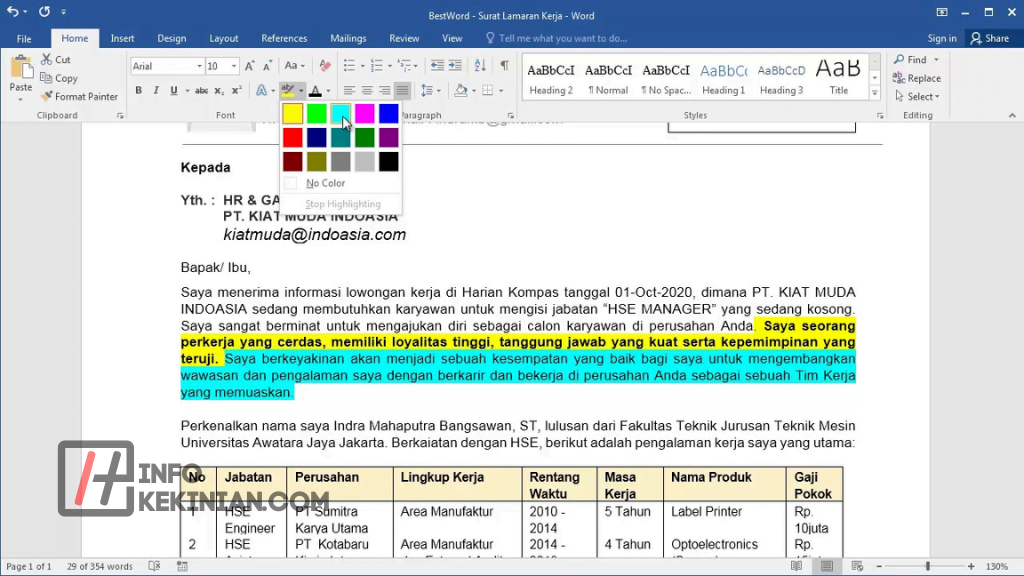Collapse the ribbon with the chevron
1024x576 pixels.
click(x=1012, y=116)
